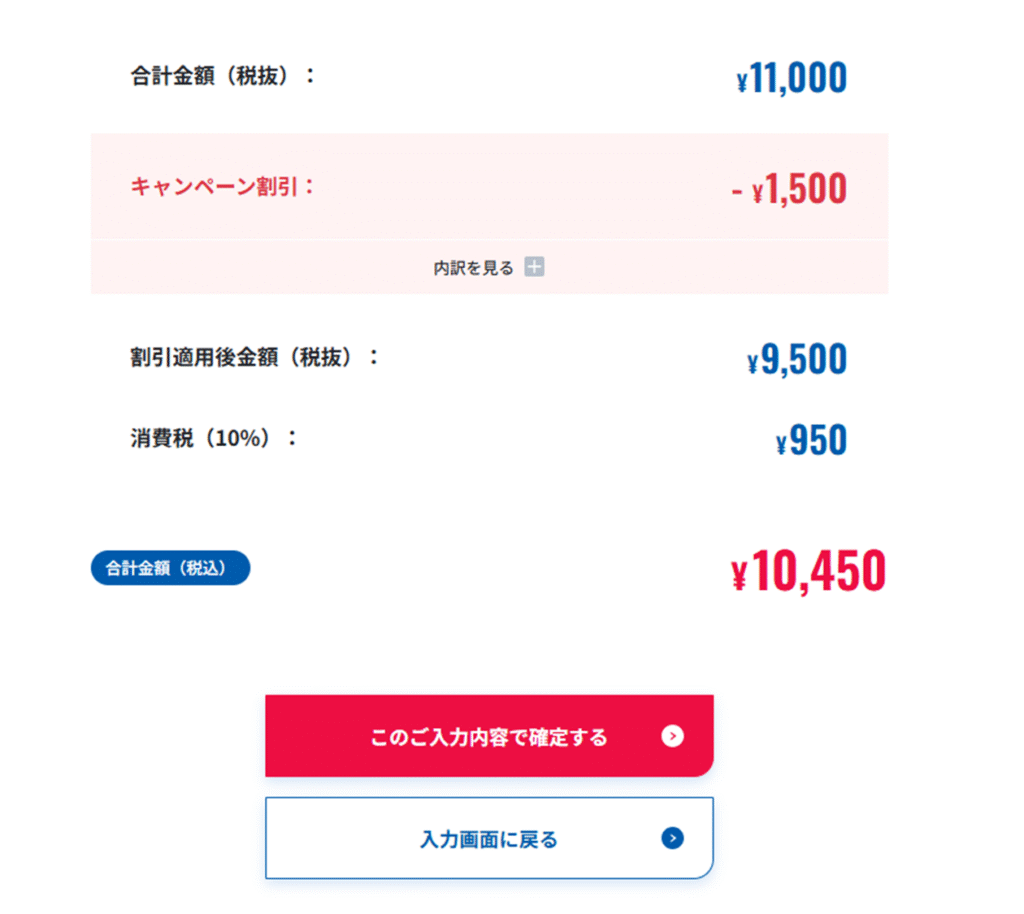This screenshot has width=1024, height=914.
Task: Click the blue arrow icon on back button
Action: 672,838
